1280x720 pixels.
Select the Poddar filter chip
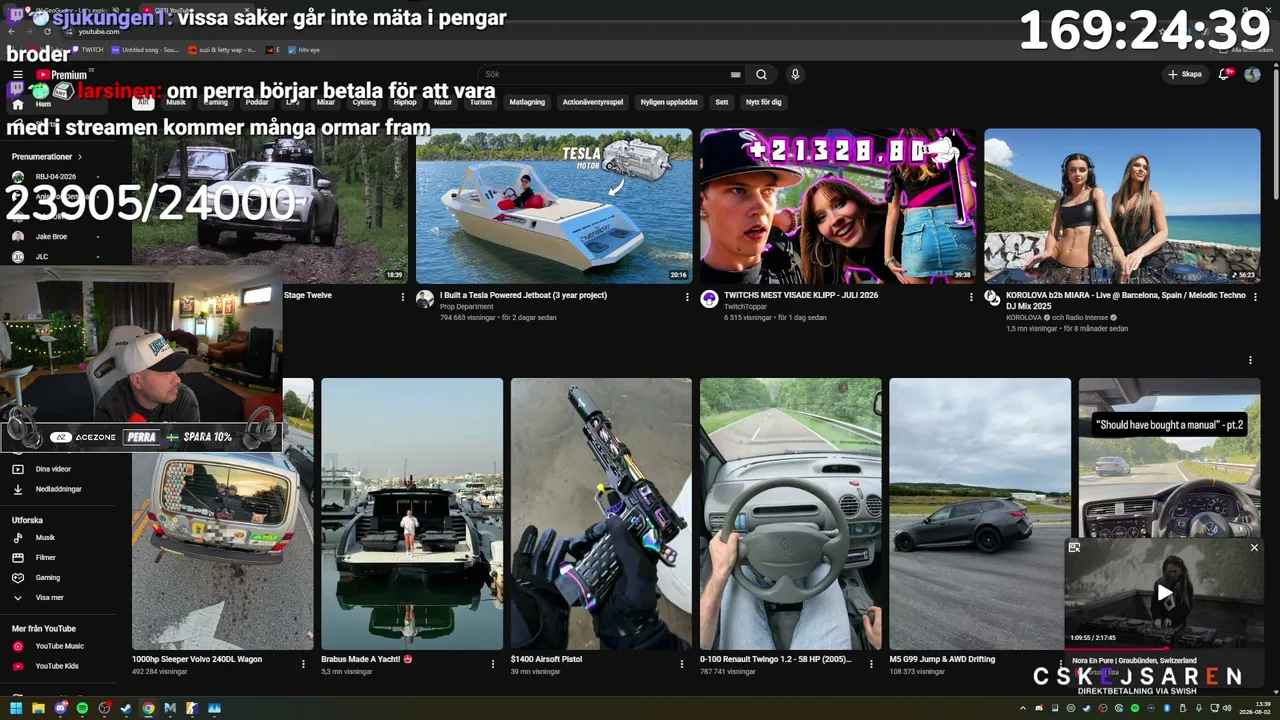(257, 102)
